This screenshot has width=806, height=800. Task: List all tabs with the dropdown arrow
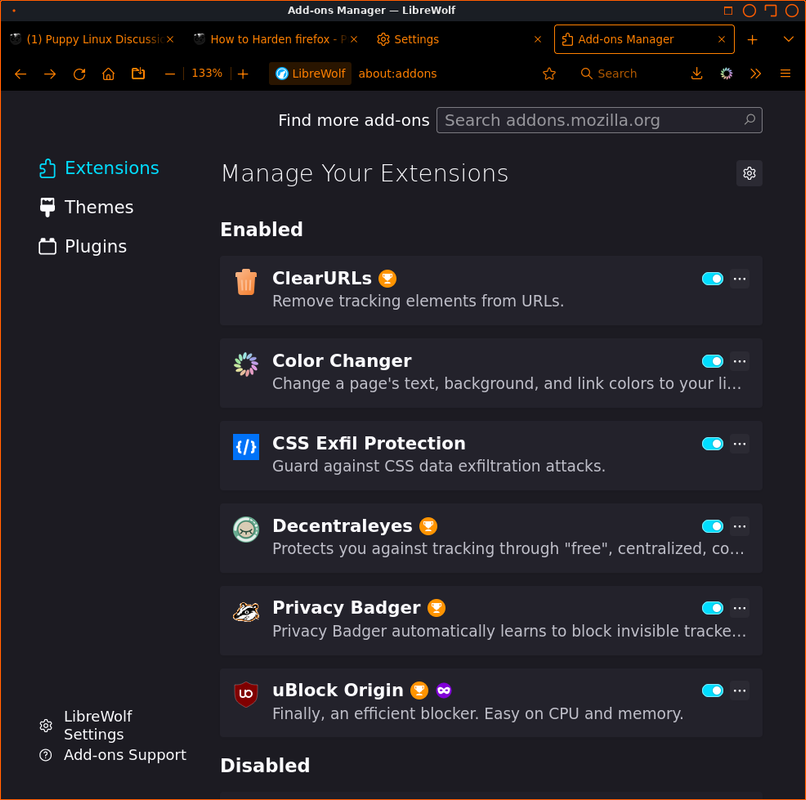click(788, 39)
